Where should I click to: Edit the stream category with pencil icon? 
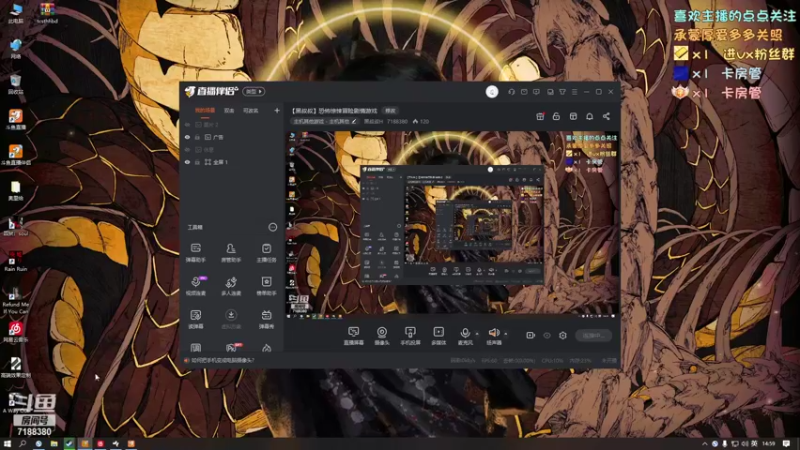point(354,121)
